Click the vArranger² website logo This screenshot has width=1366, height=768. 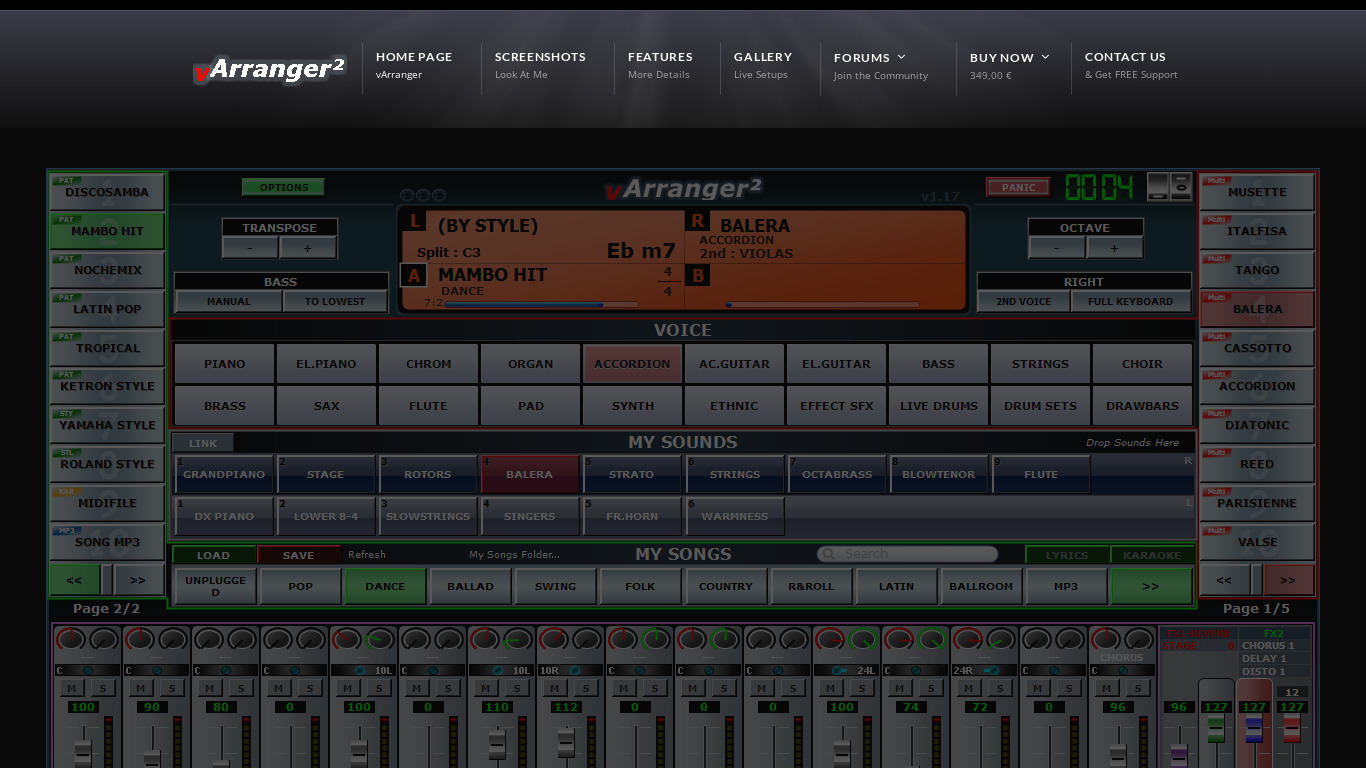click(269, 69)
